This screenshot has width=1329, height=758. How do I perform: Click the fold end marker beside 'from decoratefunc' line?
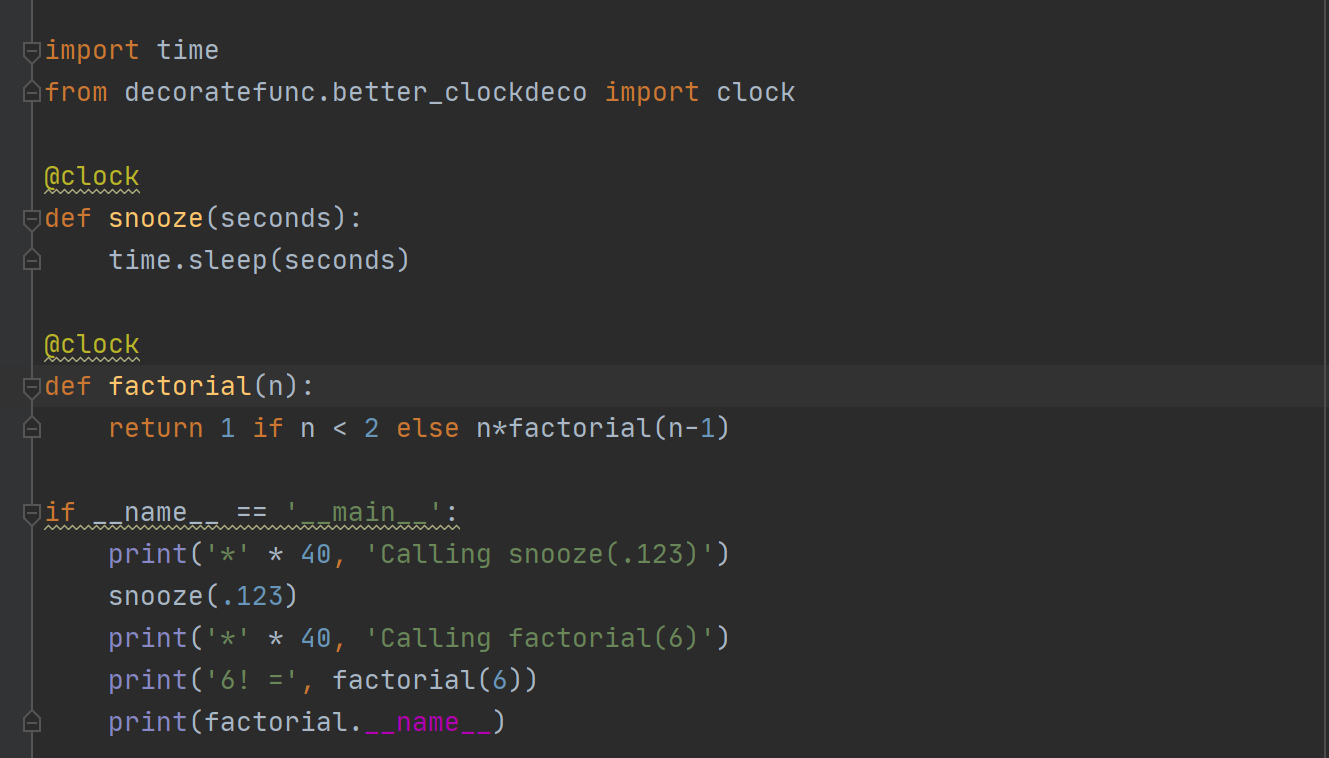pyautogui.click(x=31, y=92)
